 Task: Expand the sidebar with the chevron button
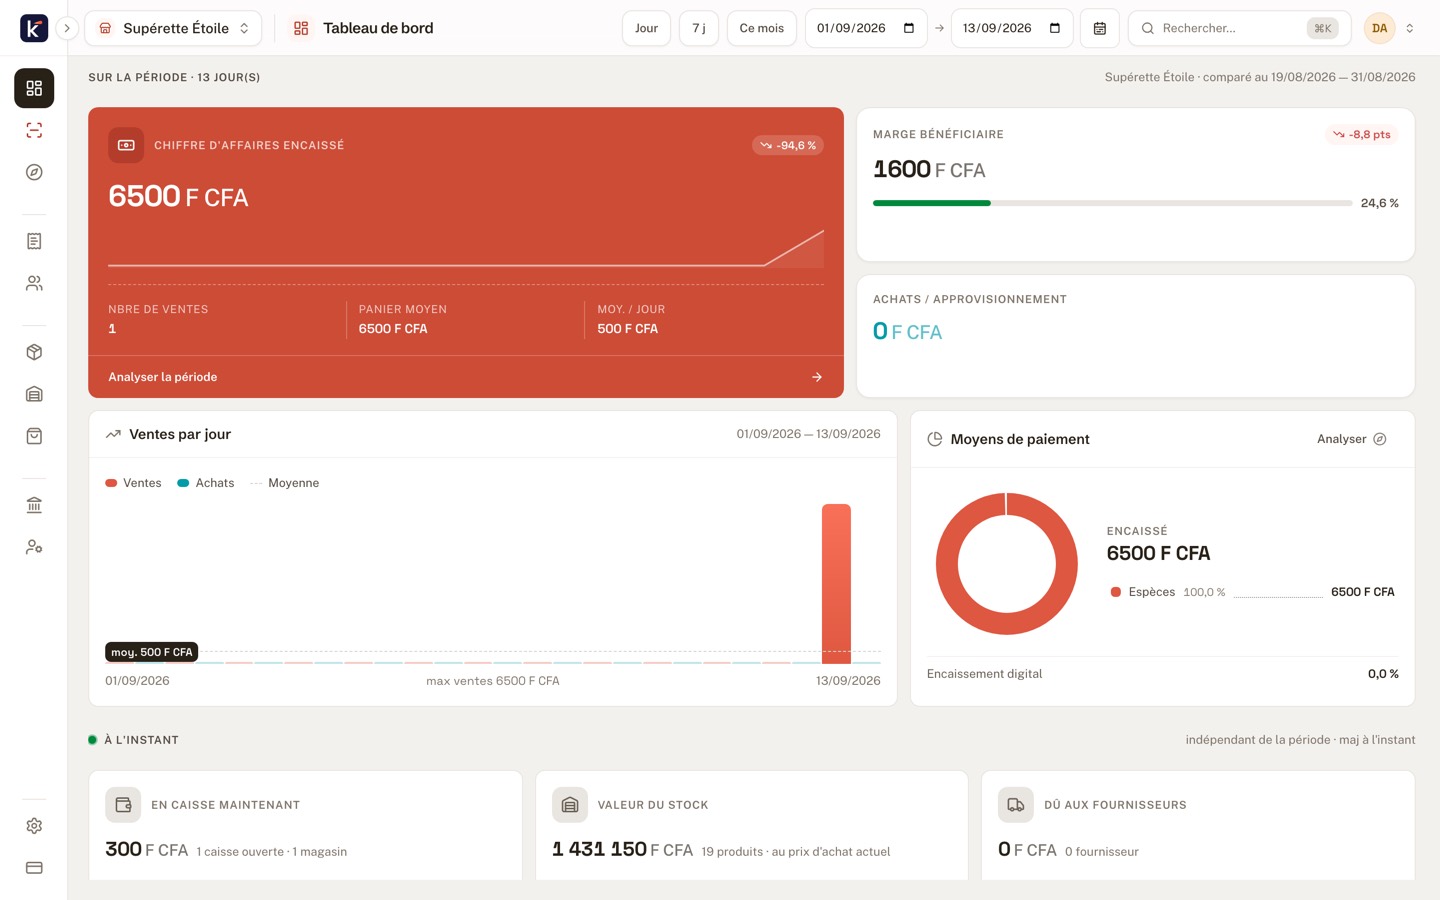tap(67, 28)
